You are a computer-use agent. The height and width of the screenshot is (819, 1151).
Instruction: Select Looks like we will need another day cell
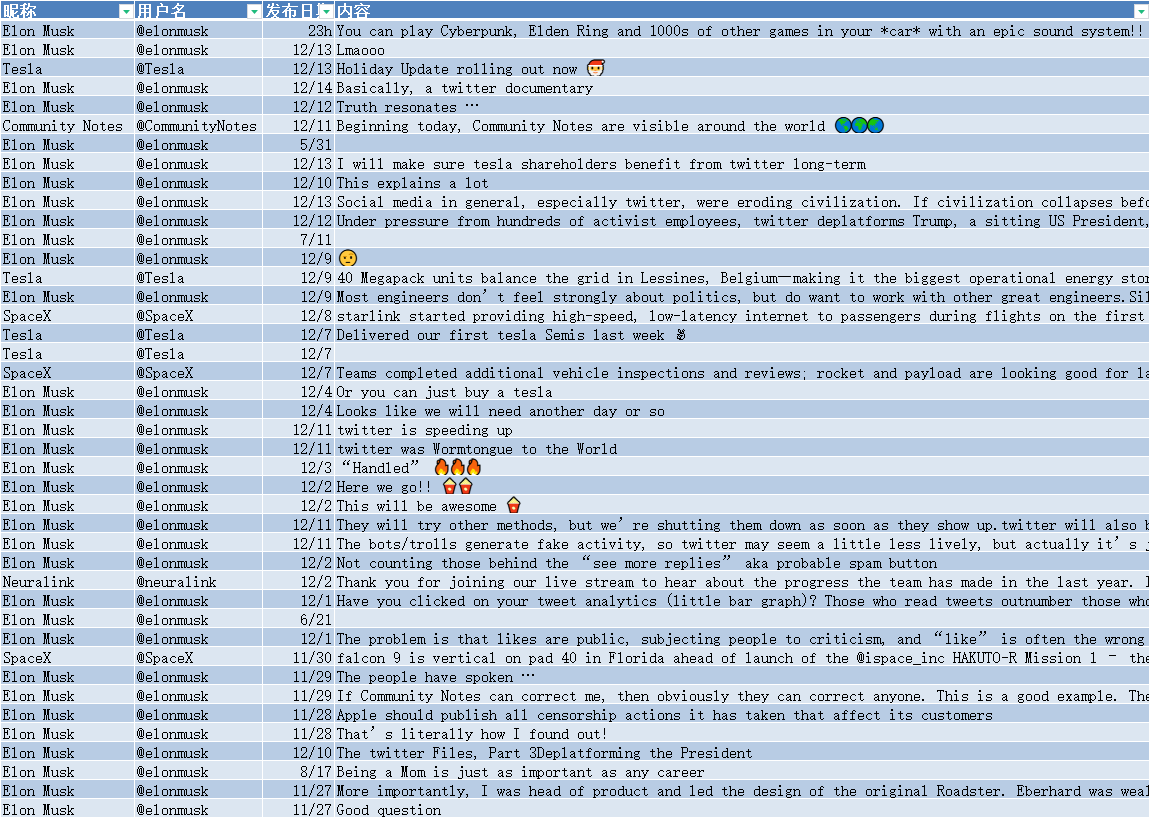coord(742,411)
